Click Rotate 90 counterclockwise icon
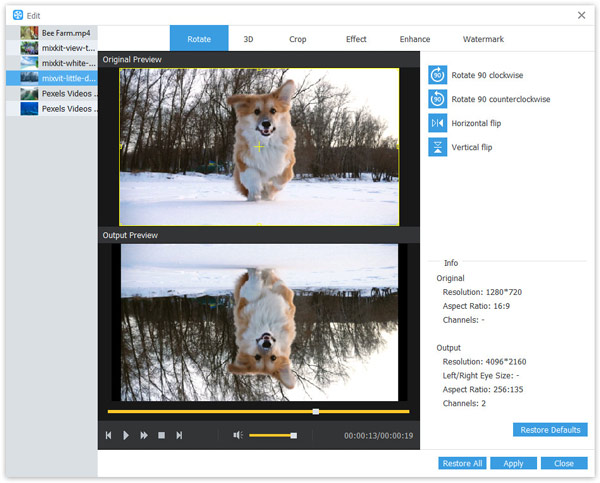The image size is (600, 483). tap(437, 99)
